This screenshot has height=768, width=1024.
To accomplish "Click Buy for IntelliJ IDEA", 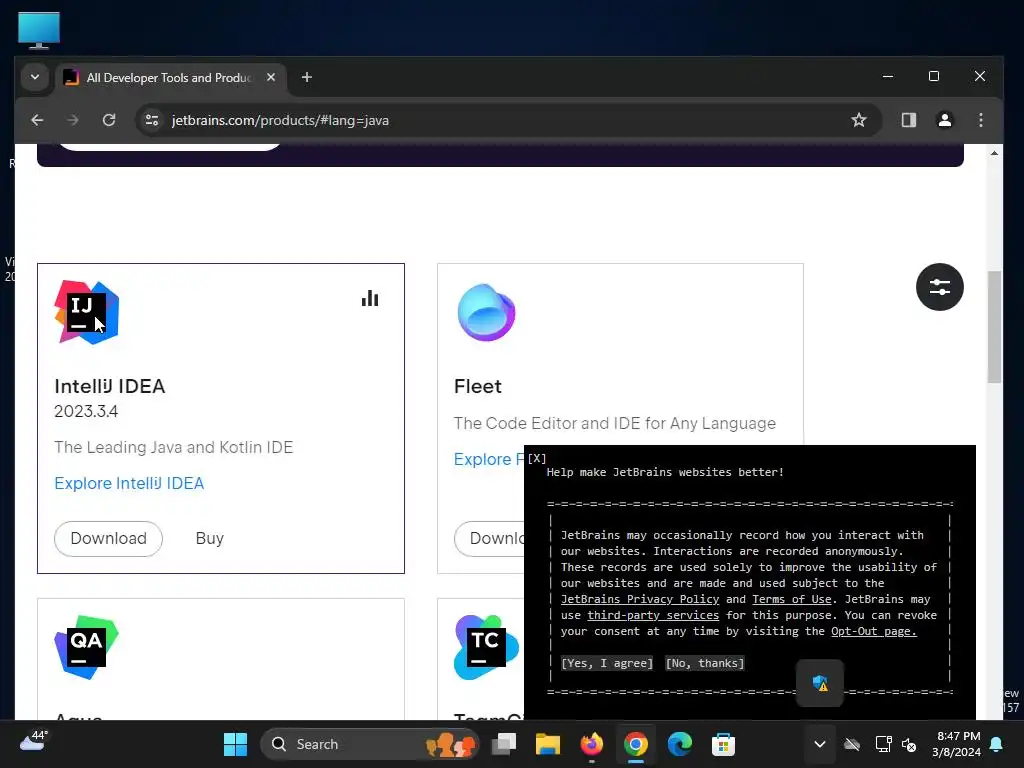I will tap(210, 539).
